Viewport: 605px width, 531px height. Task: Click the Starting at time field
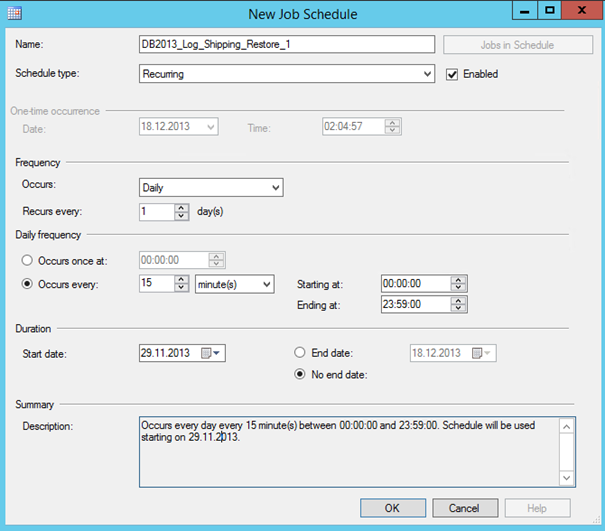click(416, 284)
